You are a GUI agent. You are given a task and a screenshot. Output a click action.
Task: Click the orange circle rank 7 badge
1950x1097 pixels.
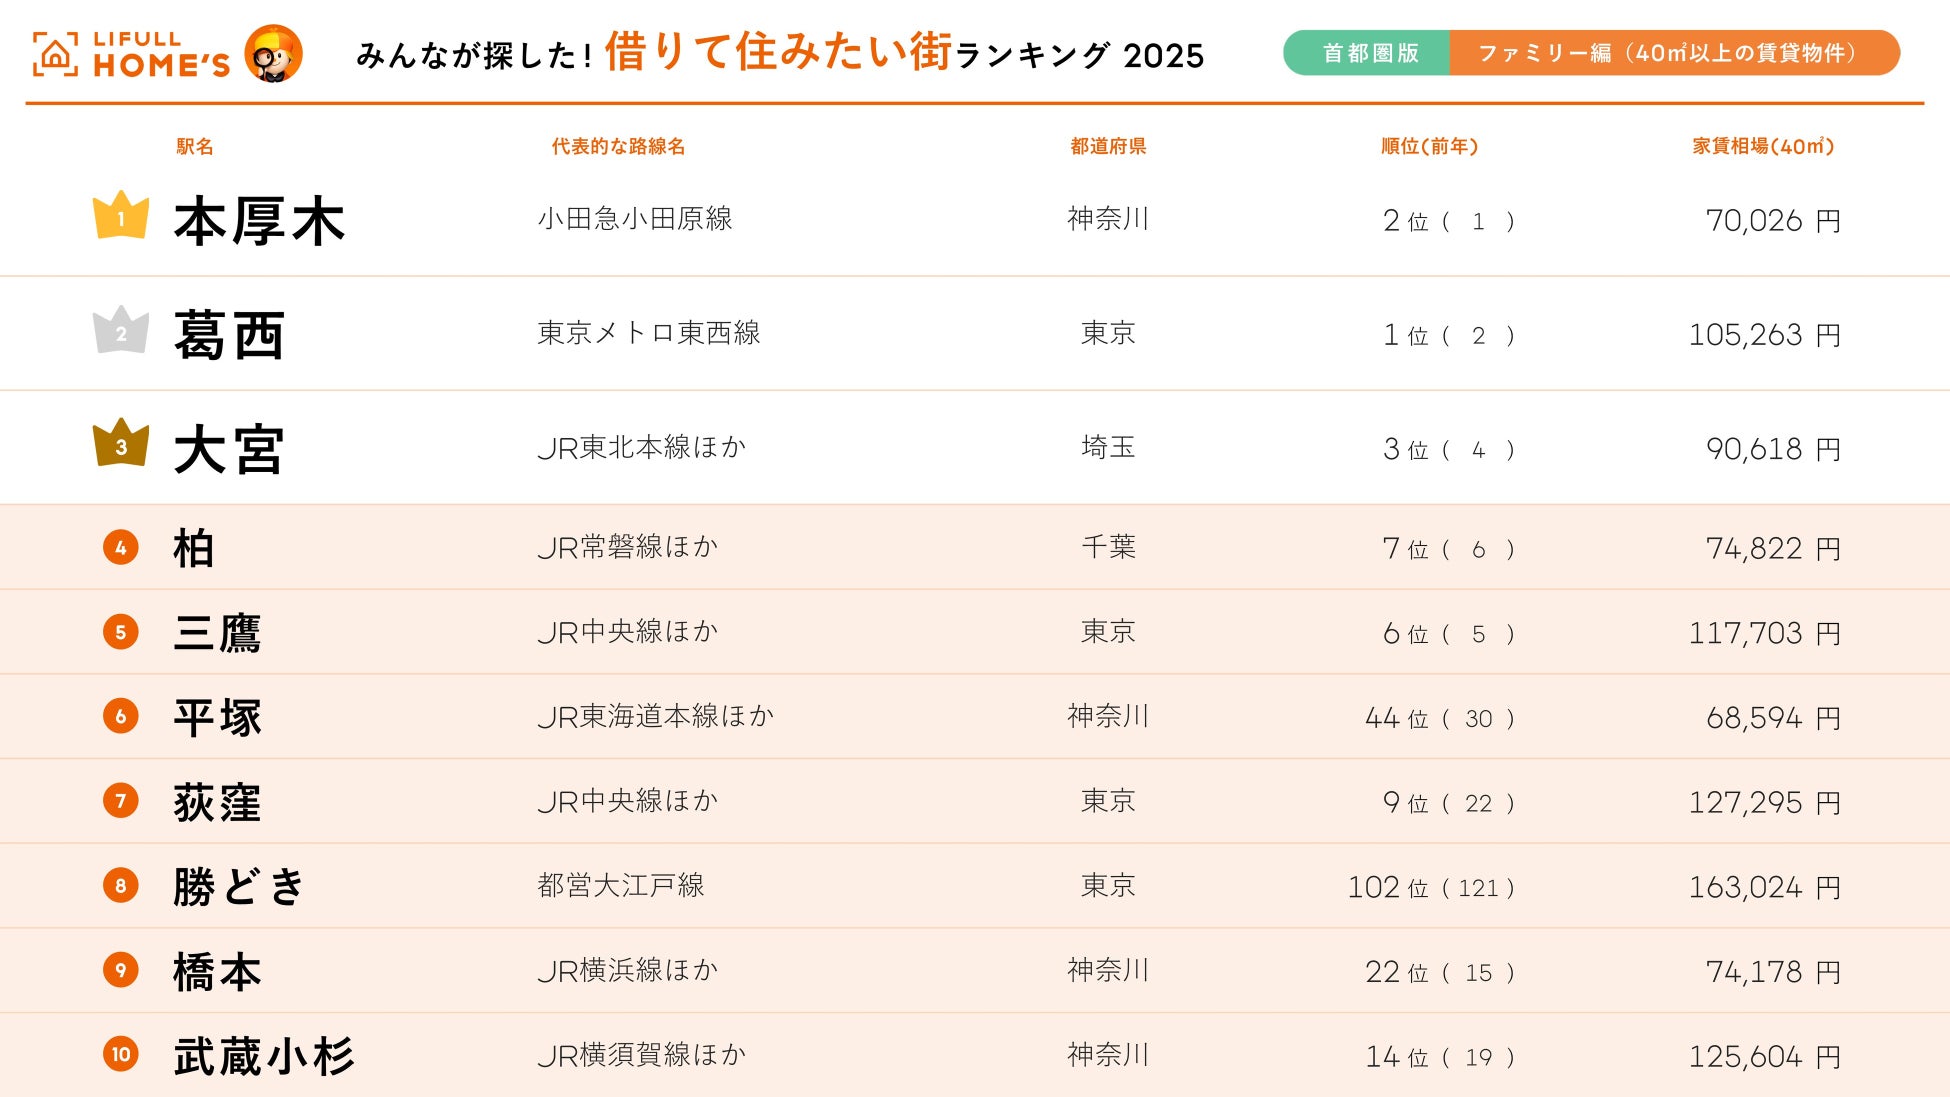[121, 801]
